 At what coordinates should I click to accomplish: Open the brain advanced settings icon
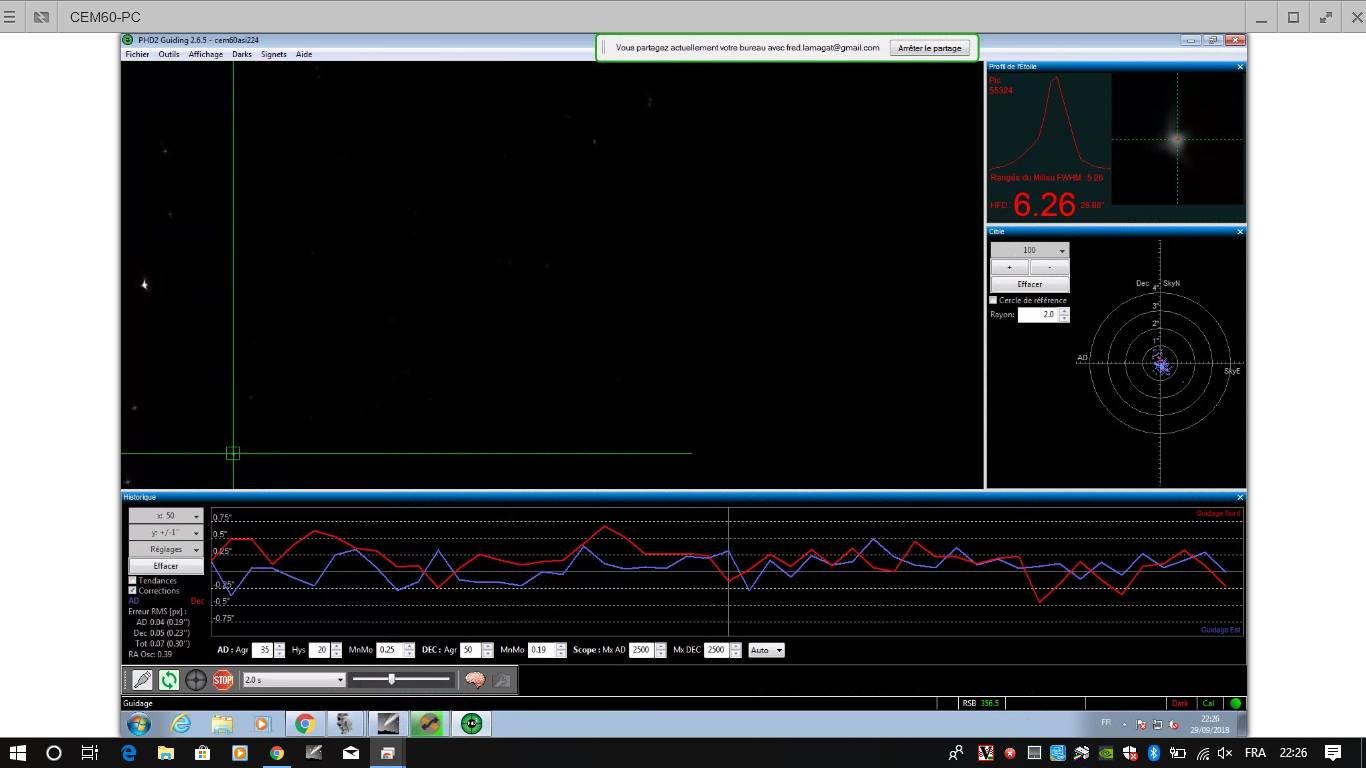click(474, 680)
